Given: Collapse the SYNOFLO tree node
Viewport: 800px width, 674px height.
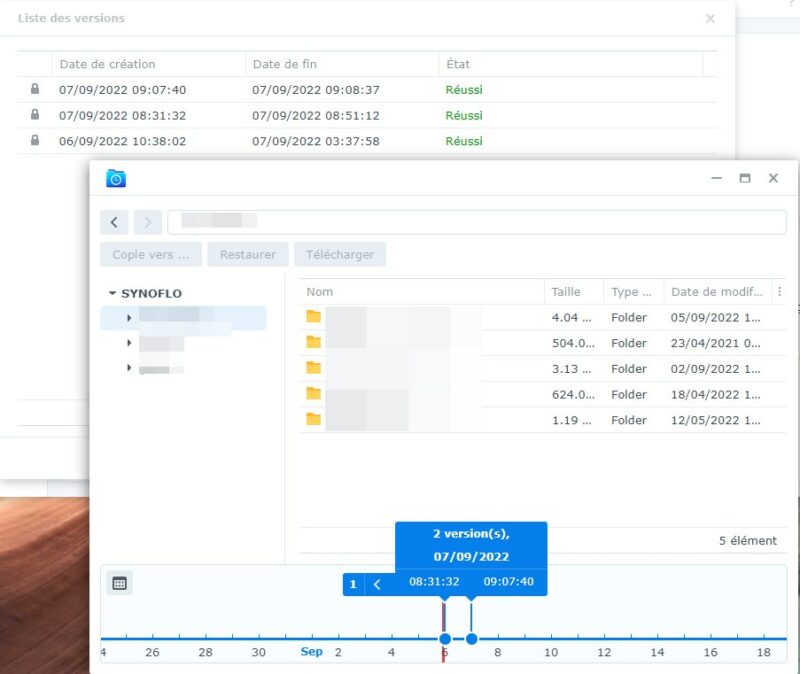Looking at the screenshot, I should click(113, 293).
